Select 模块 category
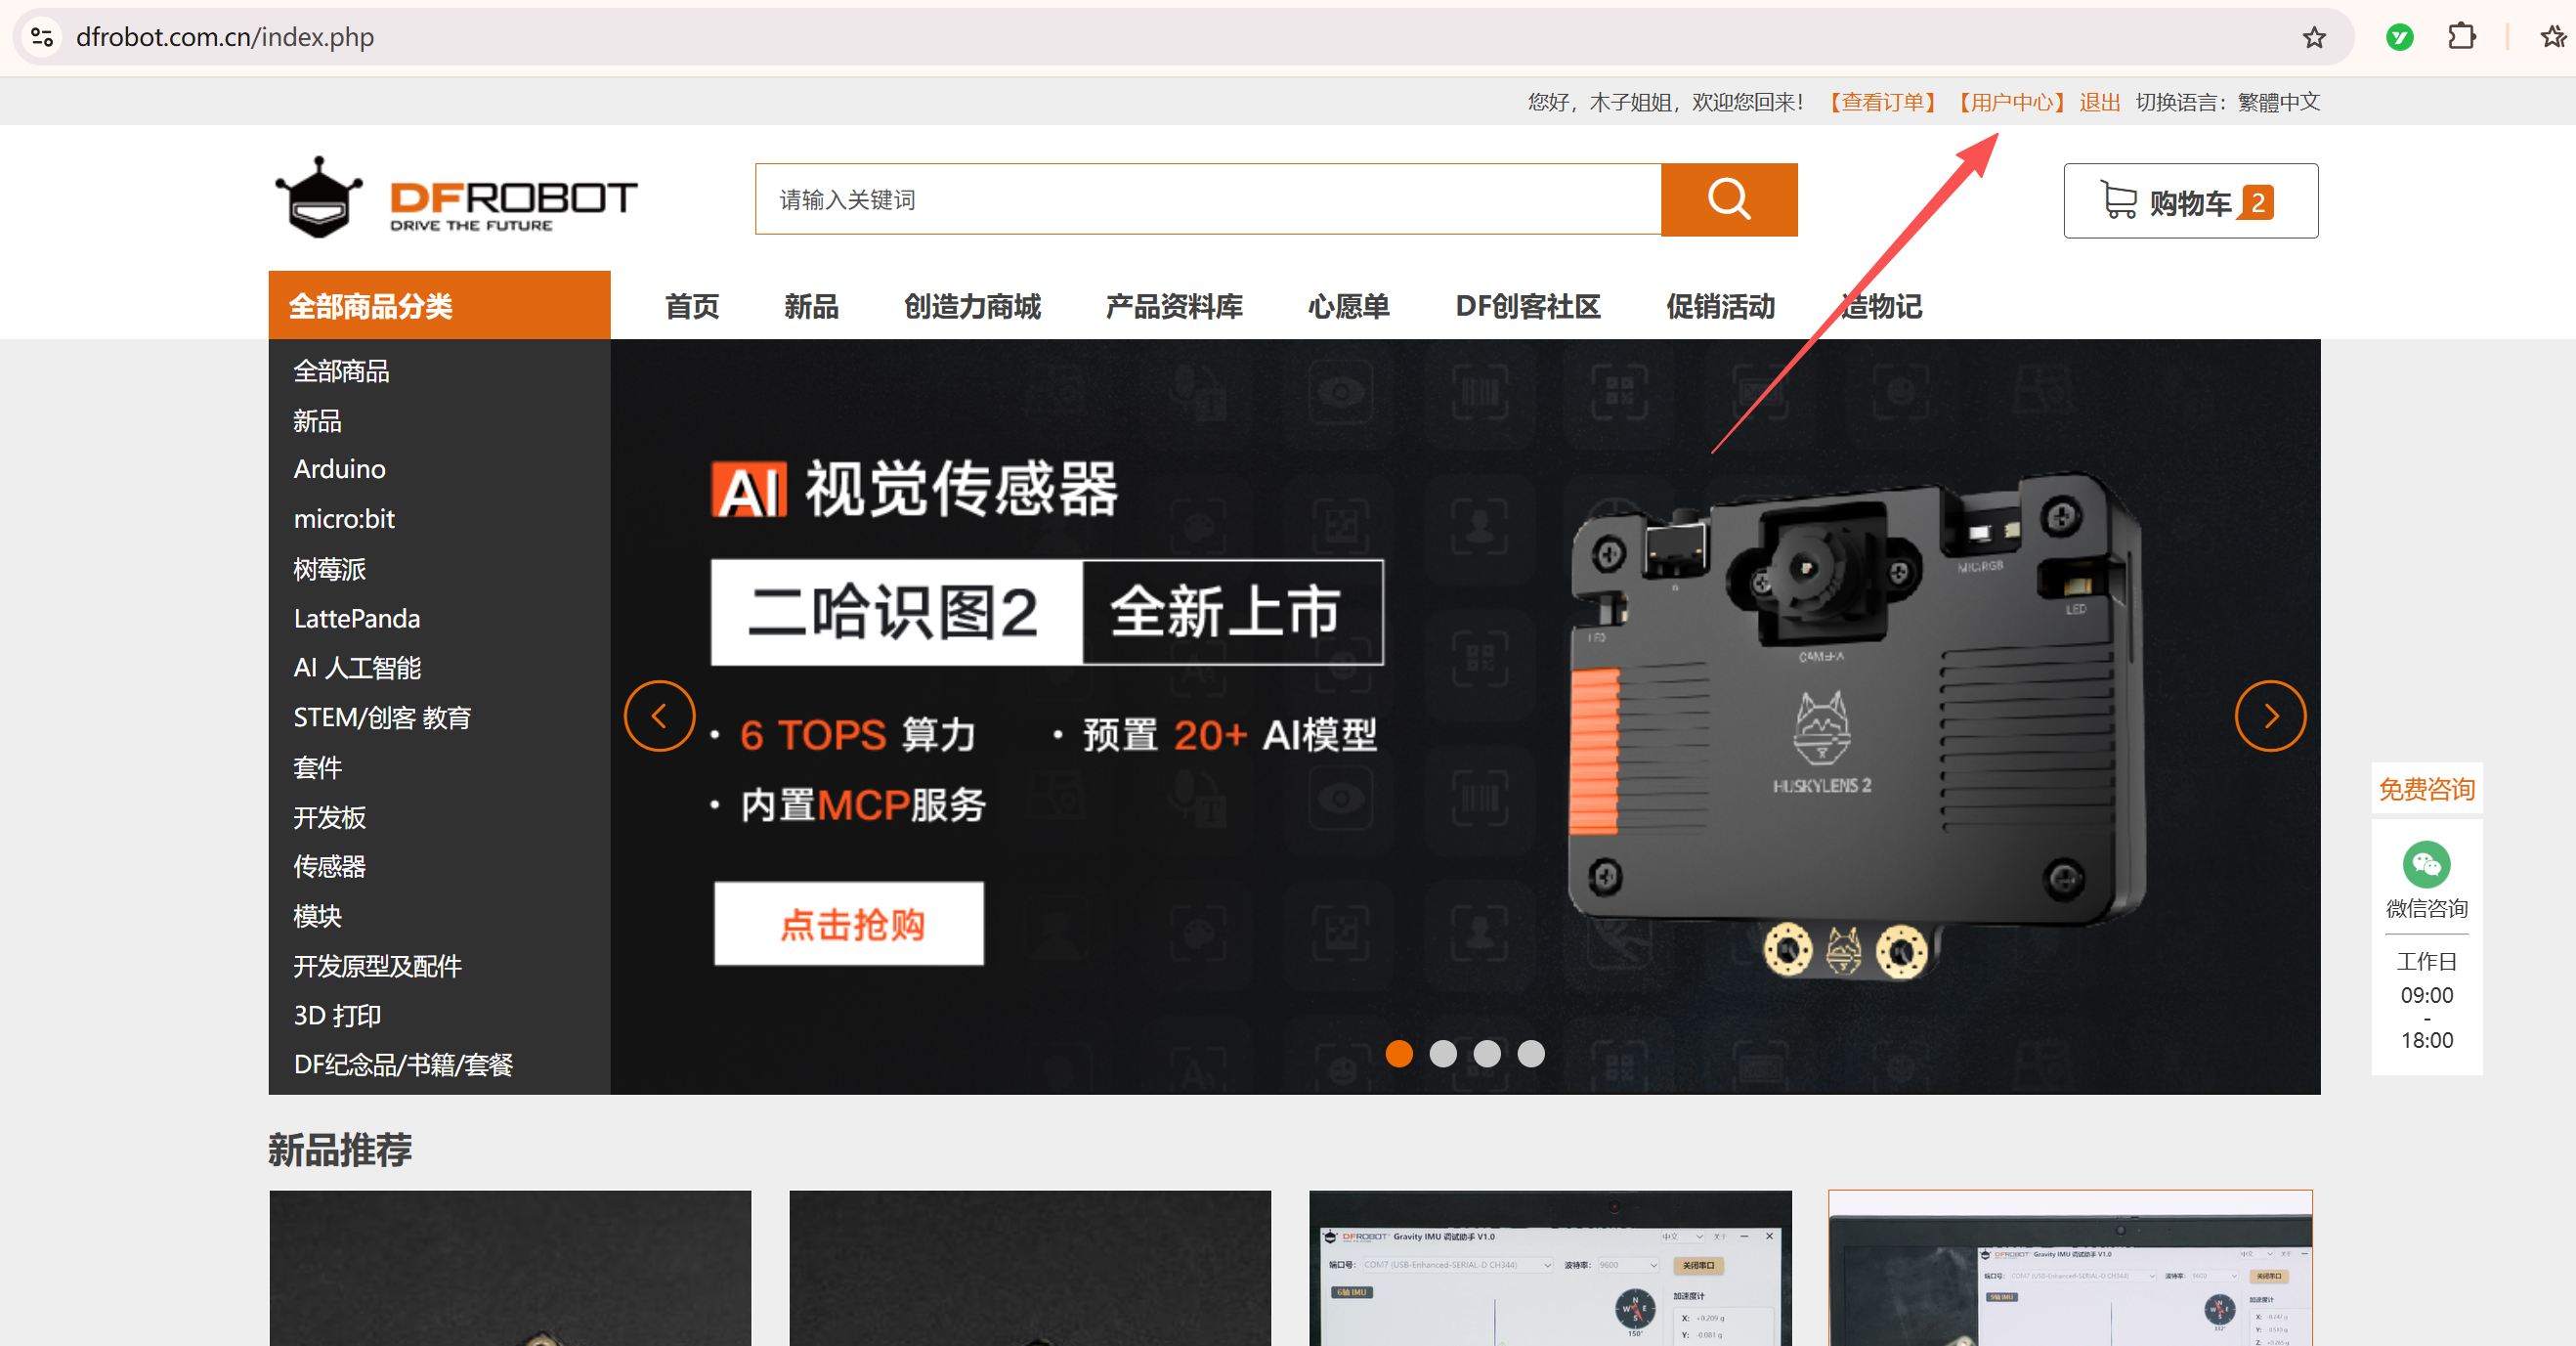The width and height of the screenshot is (2576, 1346). 317,916
